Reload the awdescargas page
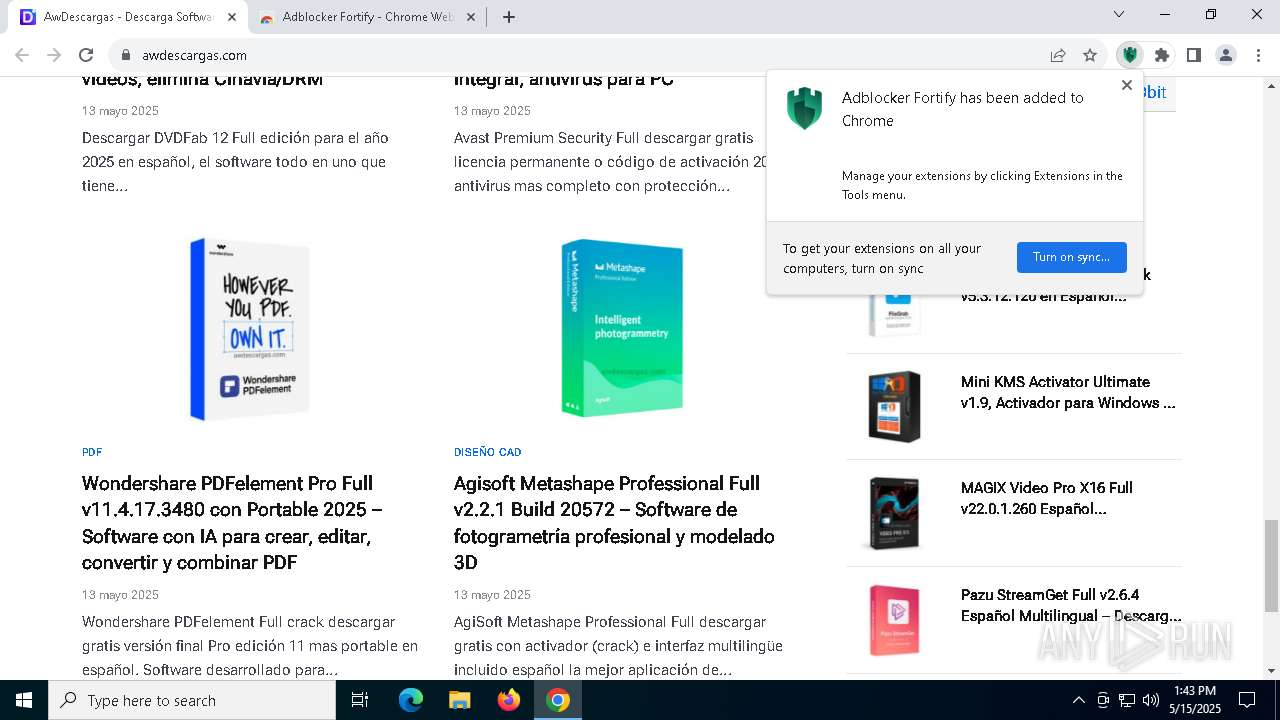 pos(86,55)
